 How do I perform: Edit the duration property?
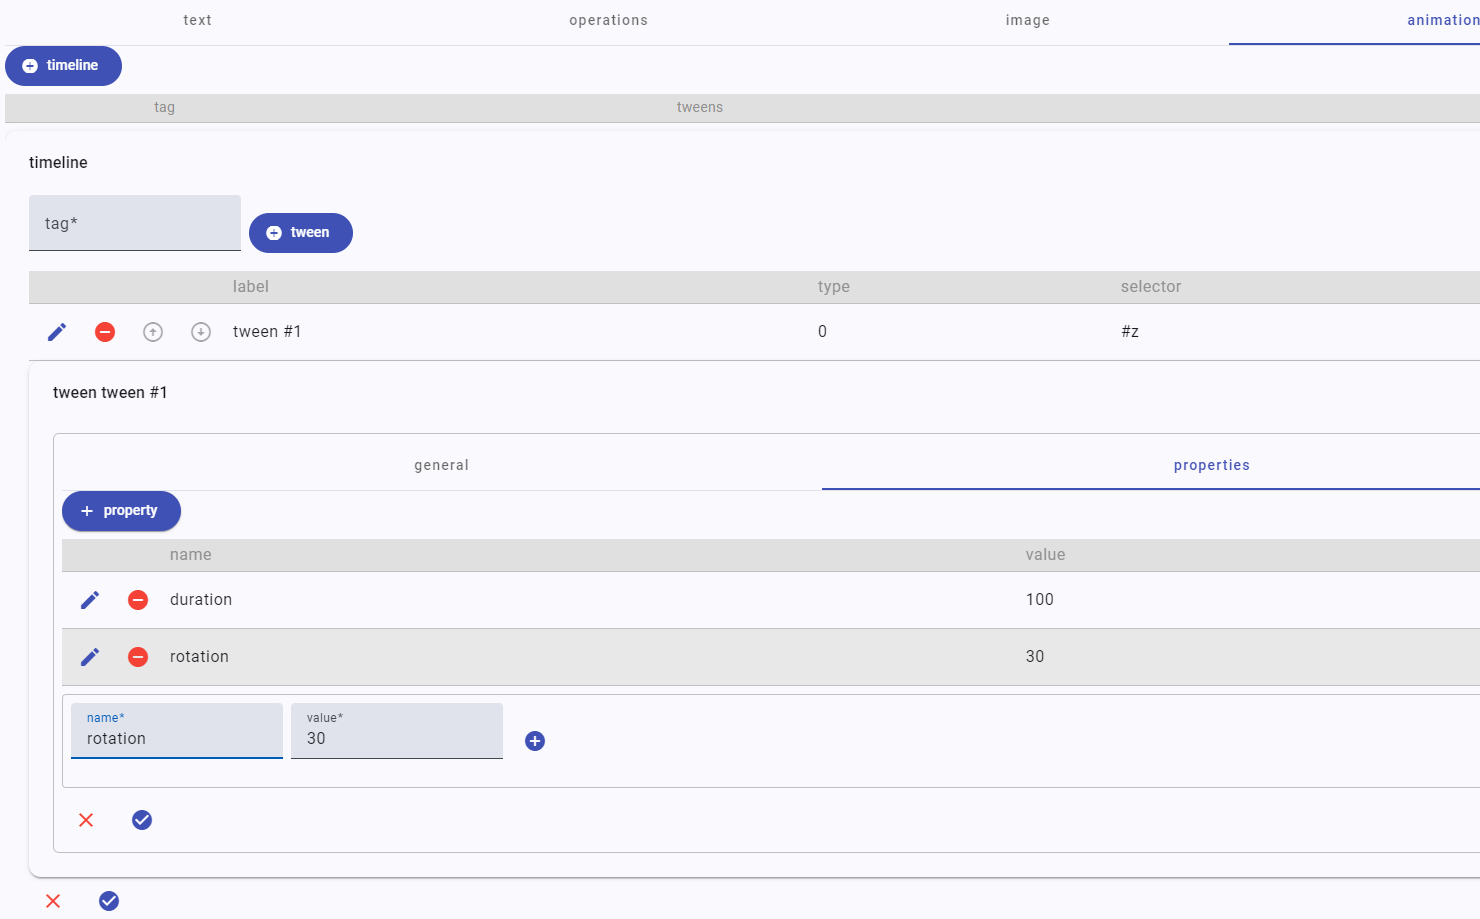pos(90,600)
